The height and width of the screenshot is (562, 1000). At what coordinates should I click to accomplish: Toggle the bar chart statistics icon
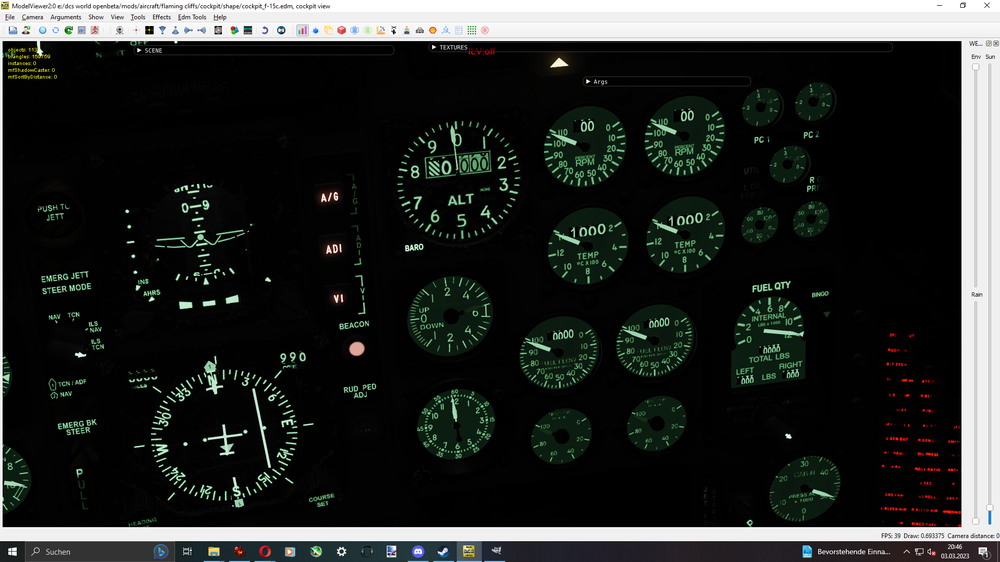click(302, 30)
